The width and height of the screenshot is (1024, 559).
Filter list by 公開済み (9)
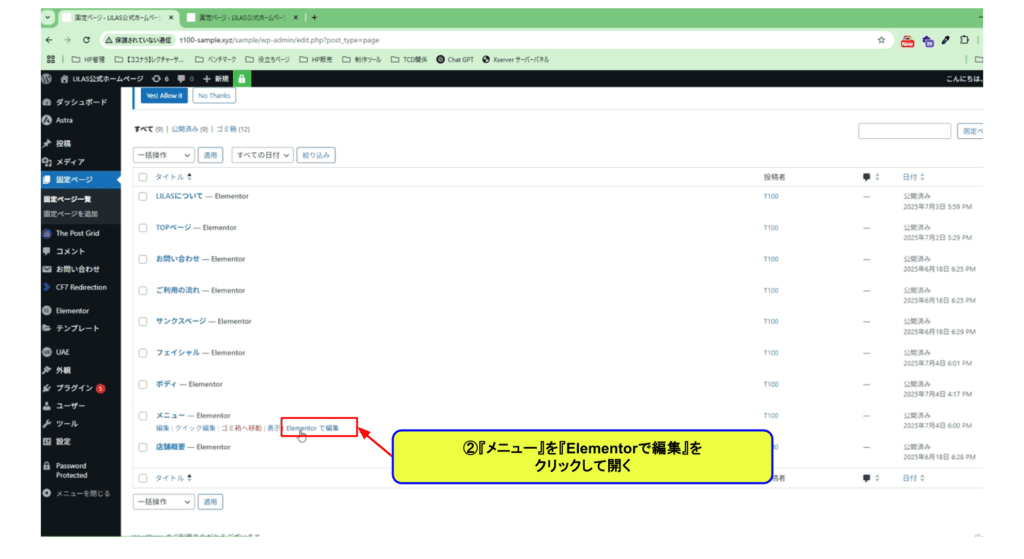pos(189,129)
